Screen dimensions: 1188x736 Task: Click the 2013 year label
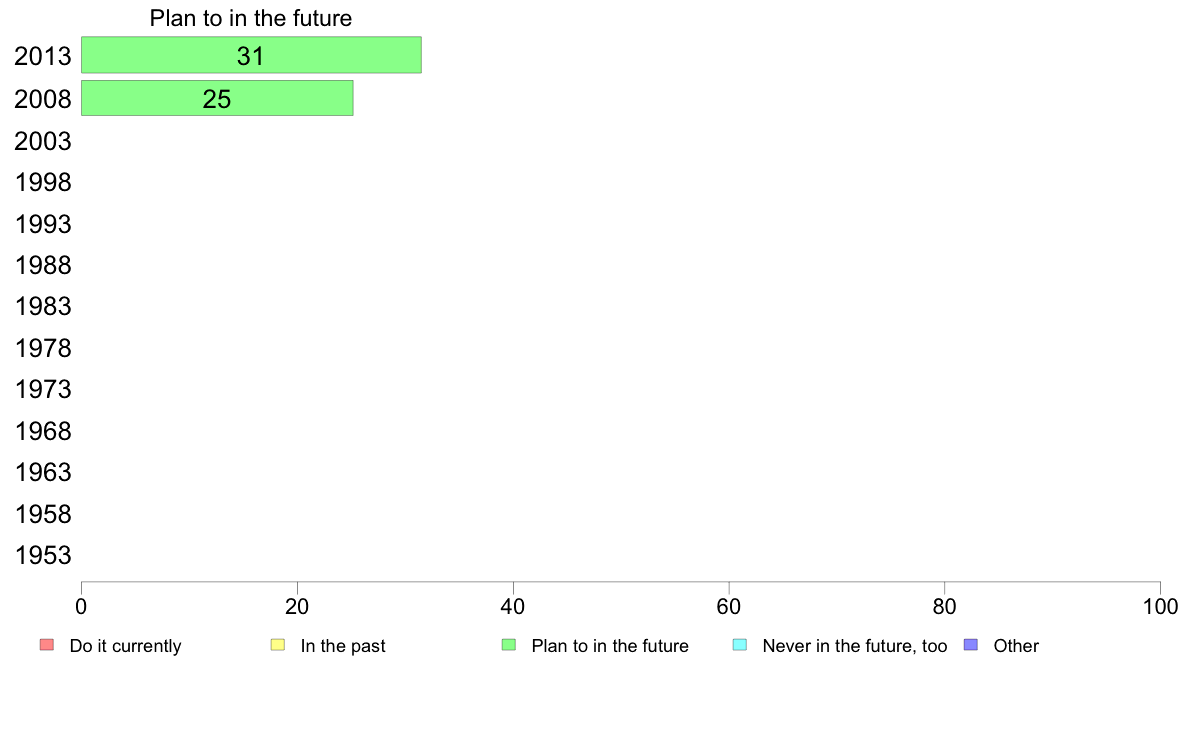pyautogui.click(x=42, y=56)
